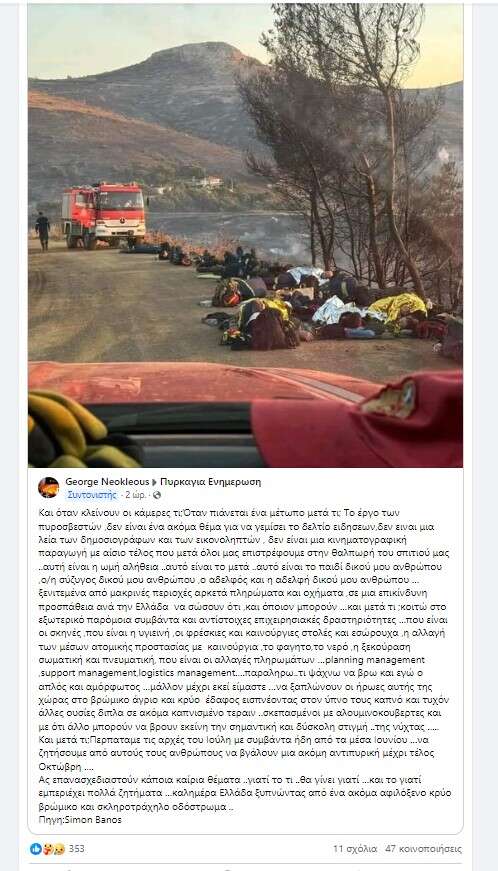Image resolution: width=498 pixels, height=871 pixels.
Task: Open the 47 κοινοποιήσεις shares list
Action: coord(424,849)
